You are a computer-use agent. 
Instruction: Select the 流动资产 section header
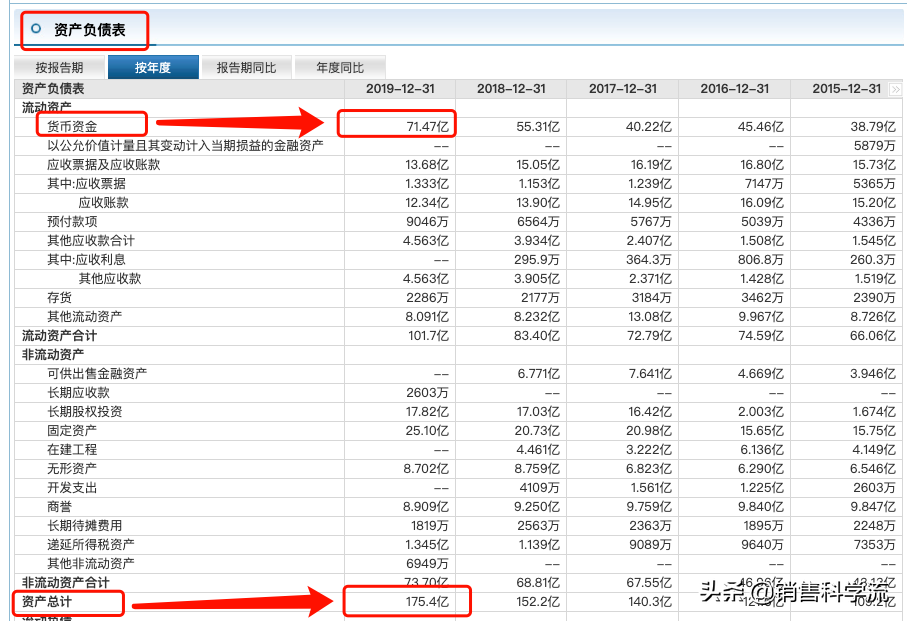click(46, 107)
